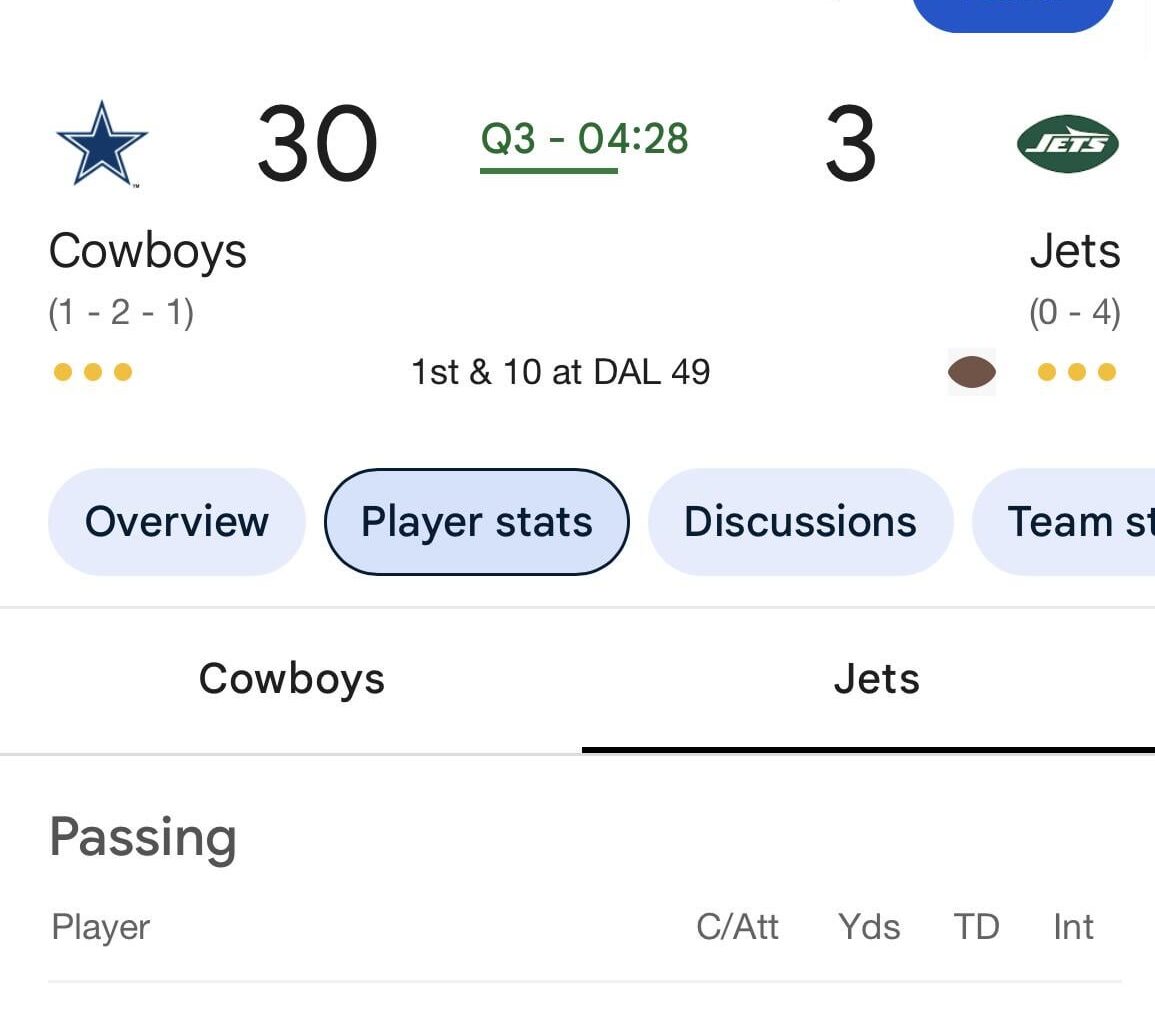The height and width of the screenshot is (1024, 1155).
Task: Tap the Dallas Cowboys star logo
Action: click(x=102, y=143)
